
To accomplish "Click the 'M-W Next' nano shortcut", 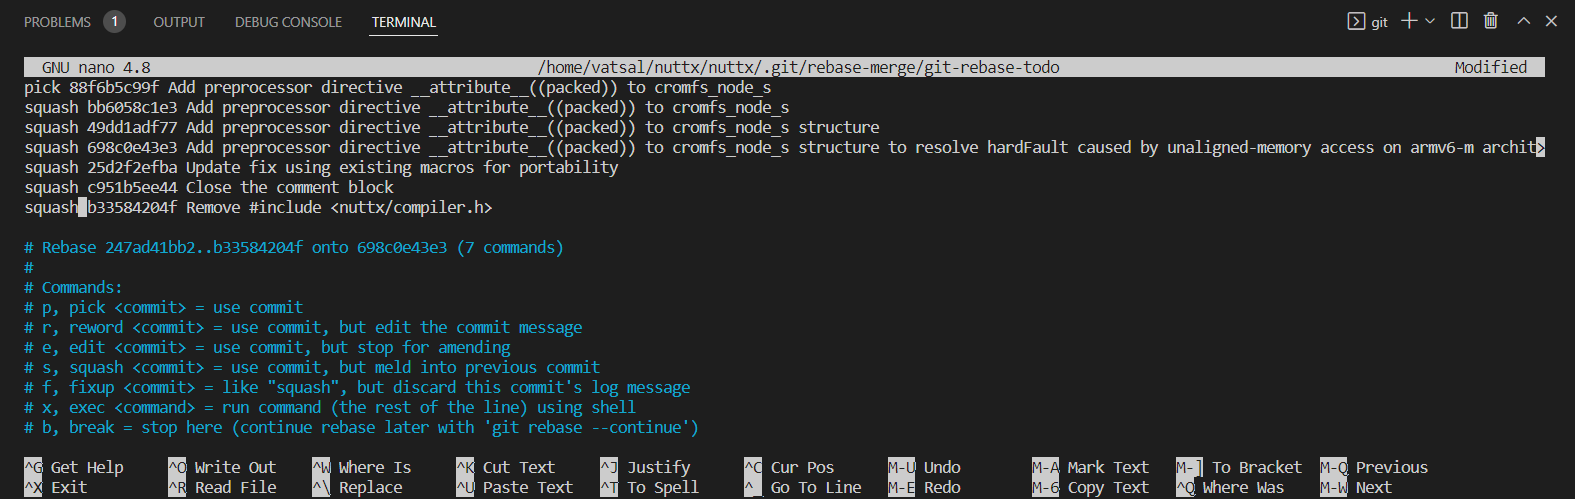I will (1356, 487).
